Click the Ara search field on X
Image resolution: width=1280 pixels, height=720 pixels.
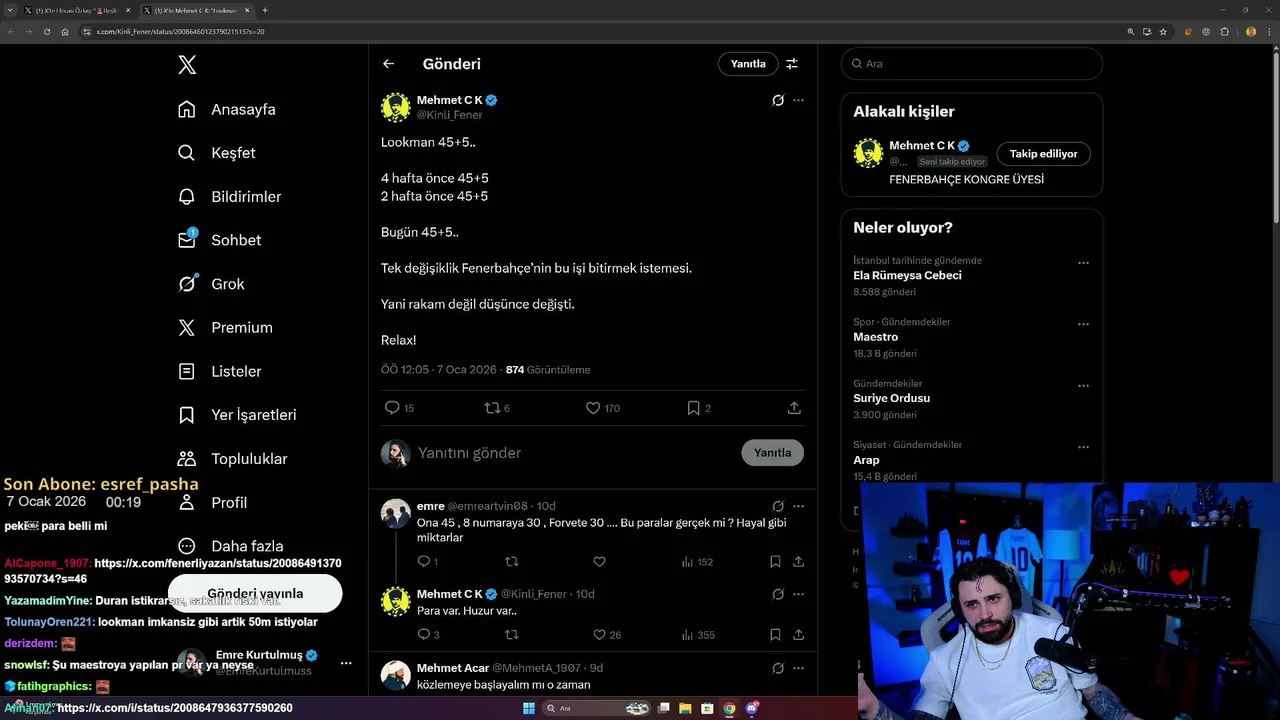coord(972,63)
